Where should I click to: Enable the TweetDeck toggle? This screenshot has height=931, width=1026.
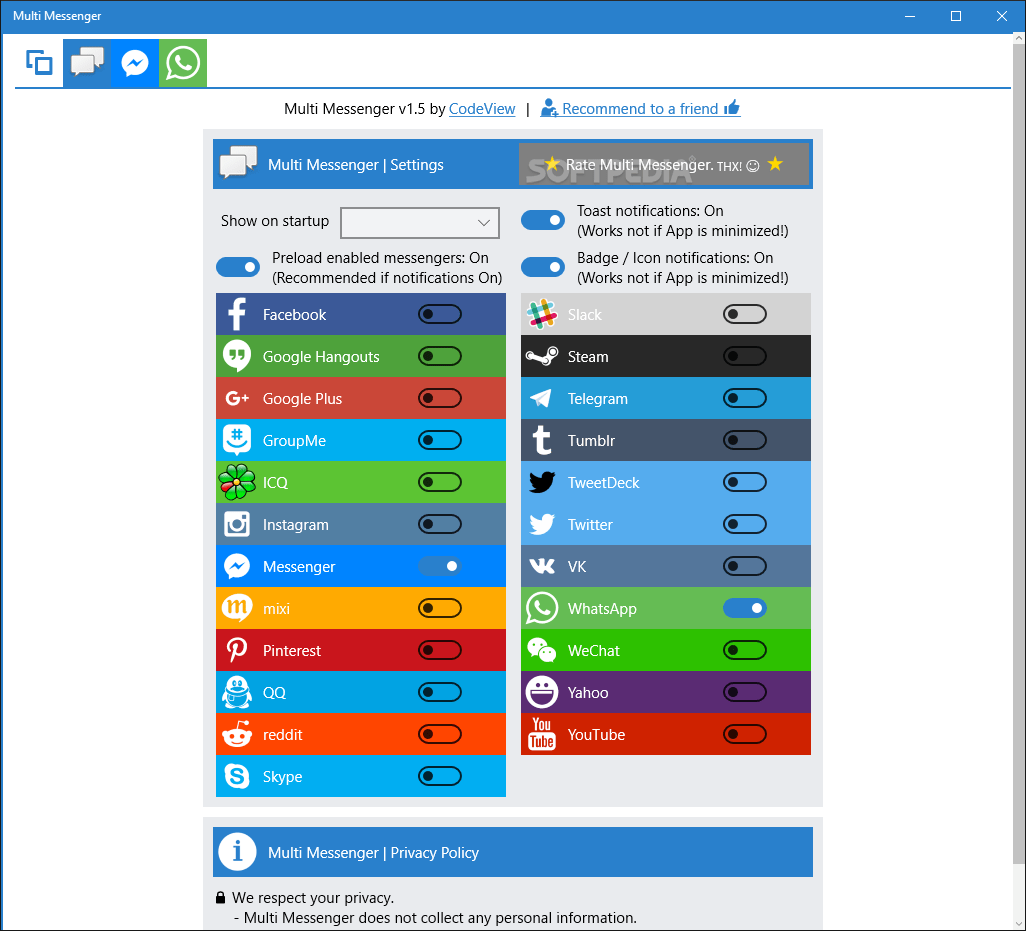coord(745,482)
